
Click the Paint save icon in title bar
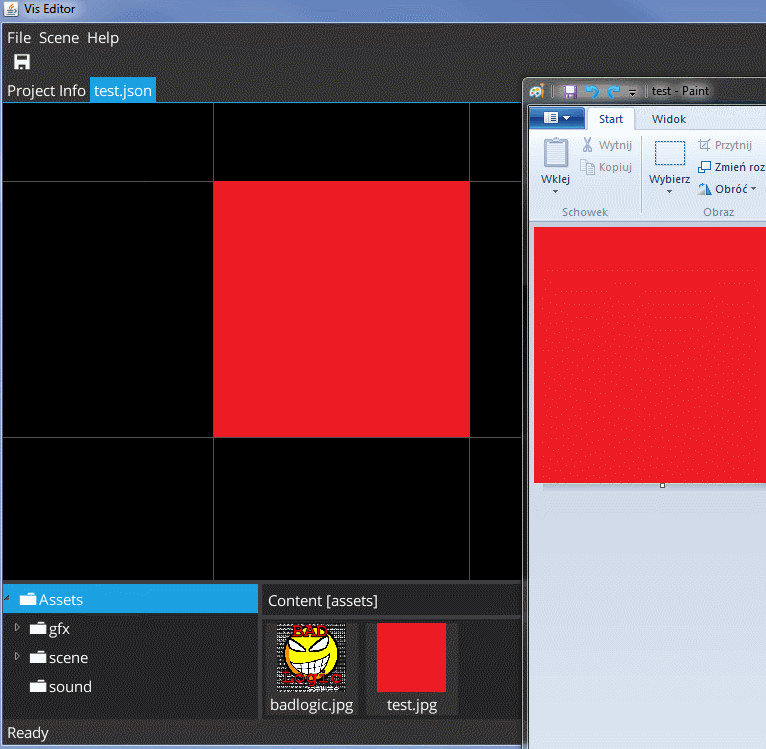click(569, 91)
